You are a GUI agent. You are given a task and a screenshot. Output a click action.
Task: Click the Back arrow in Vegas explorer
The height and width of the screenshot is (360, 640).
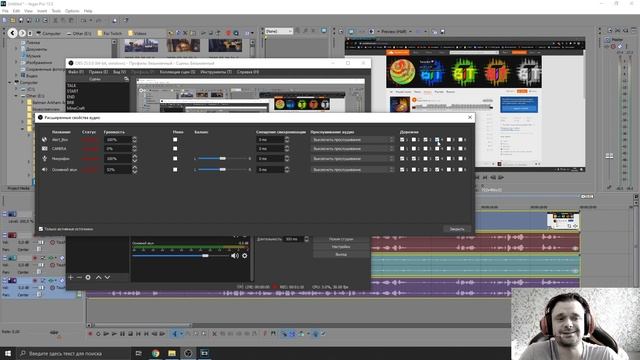click(x=12, y=33)
